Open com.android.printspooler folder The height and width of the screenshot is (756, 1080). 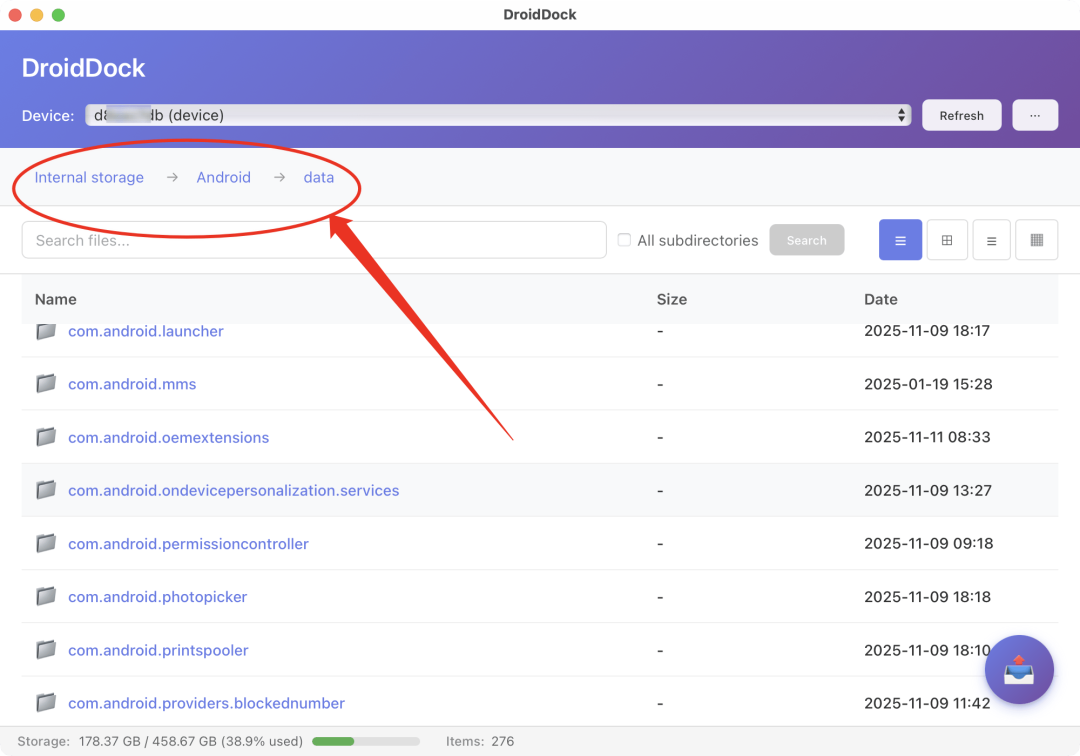click(158, 650)
